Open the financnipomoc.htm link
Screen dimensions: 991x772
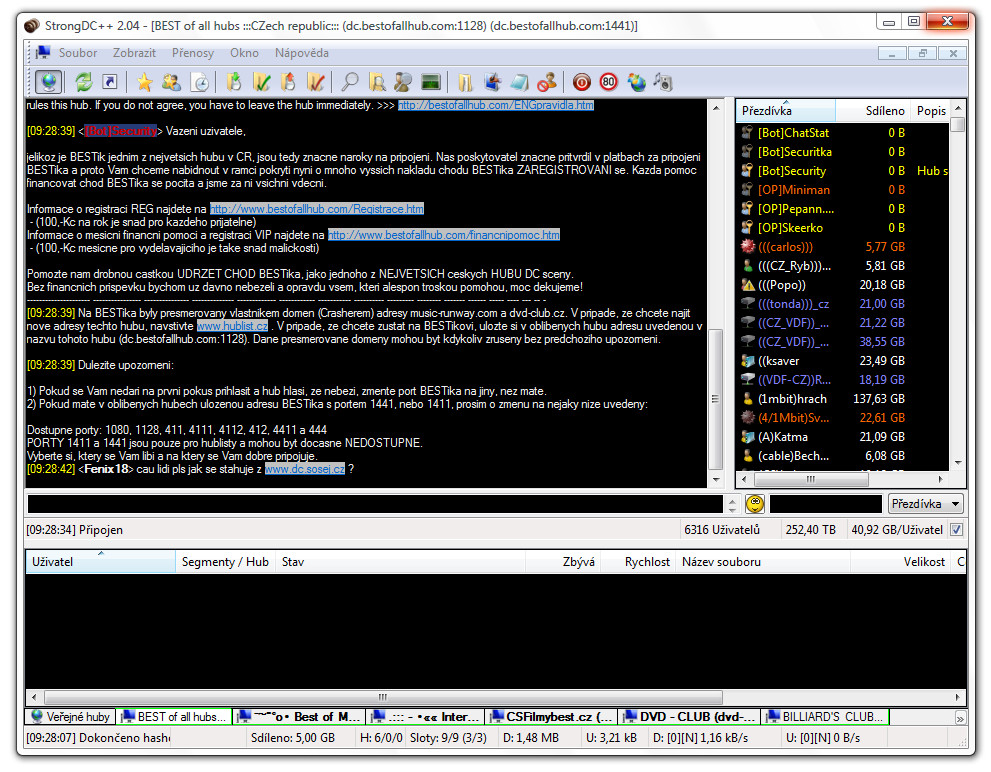(x=444, y=235)
